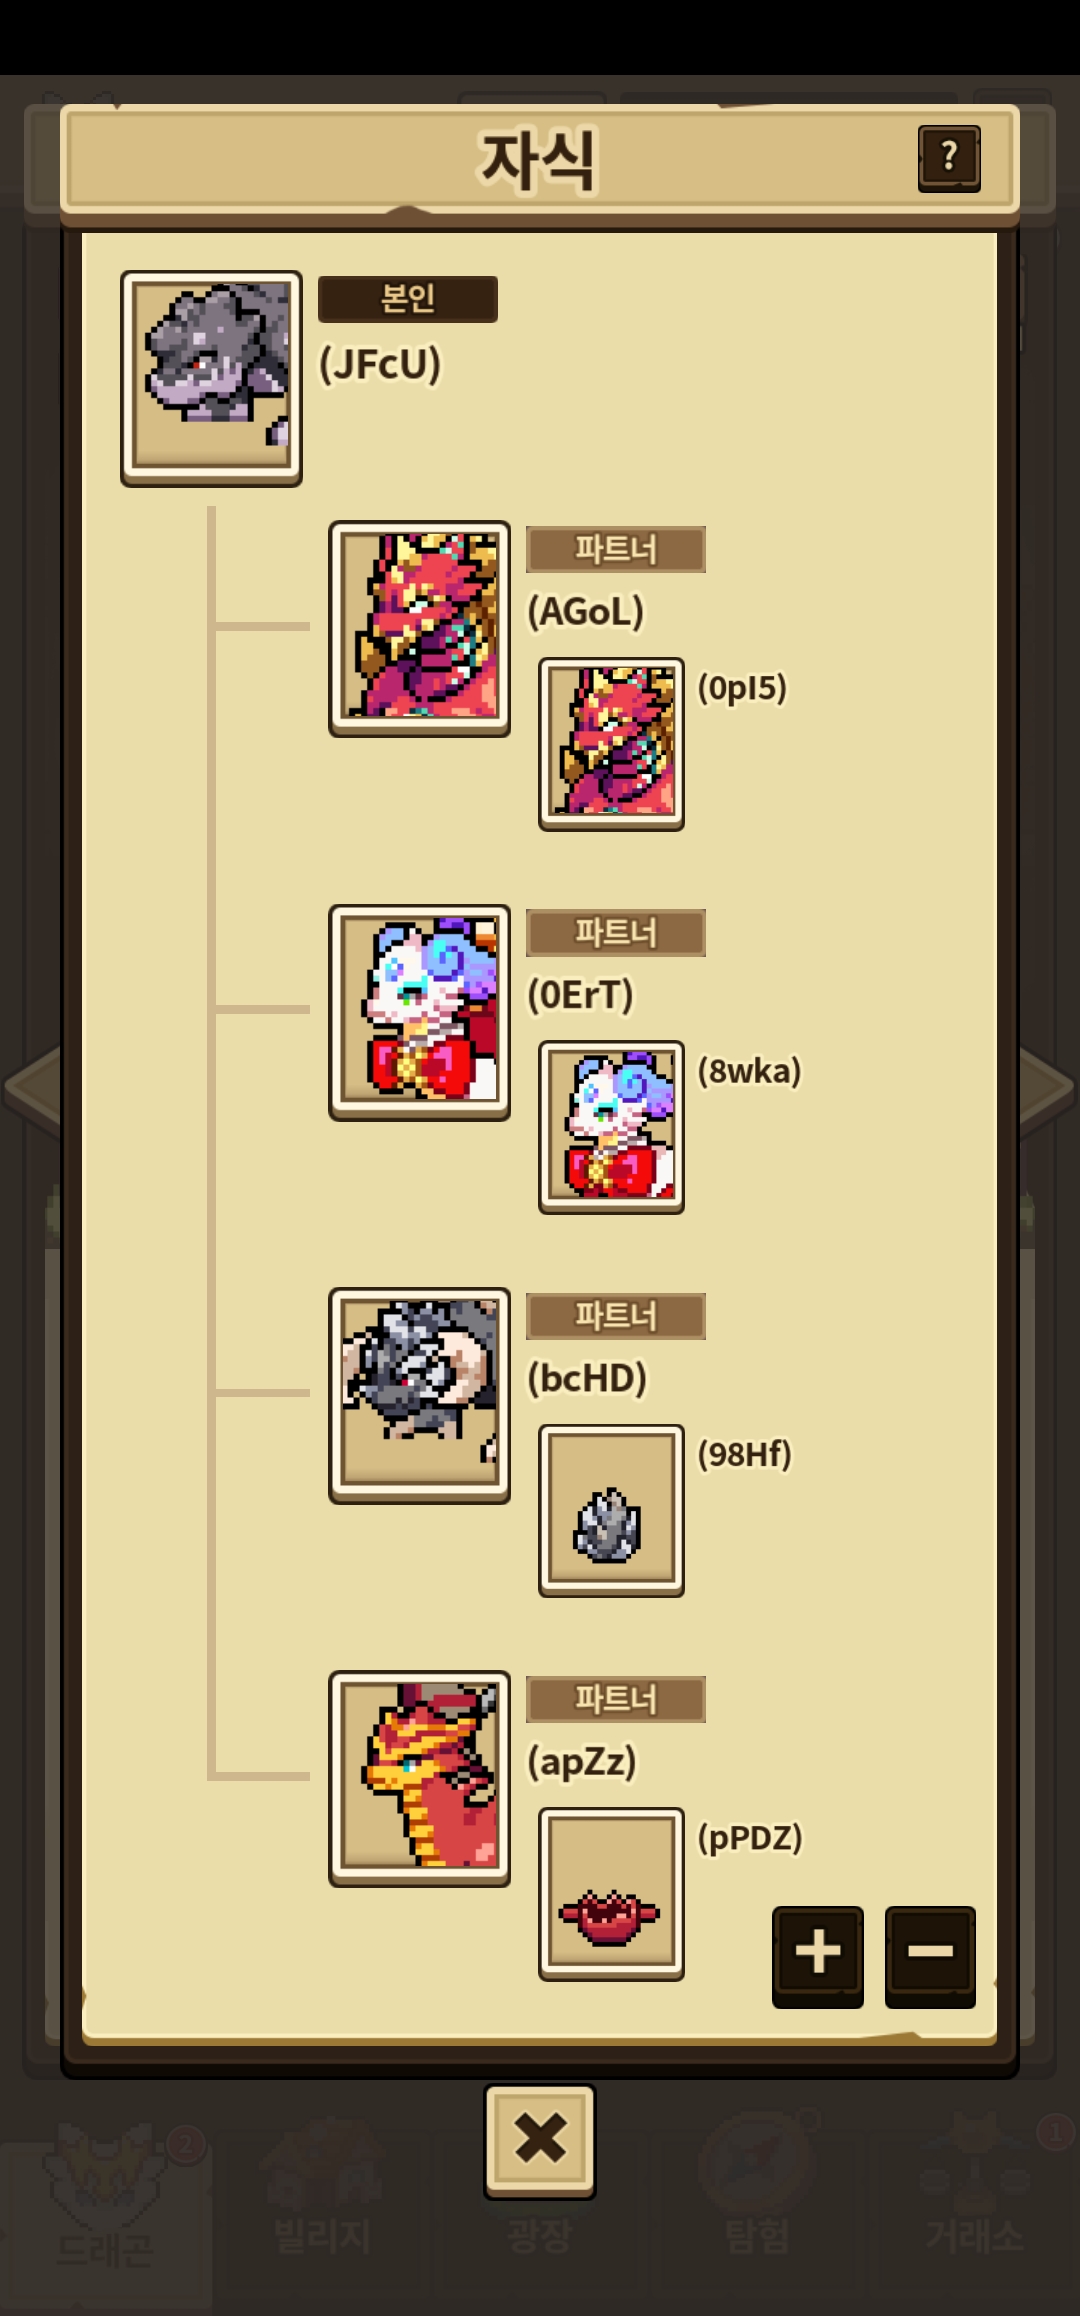
Task: Click the 본인 label badge
Action: point(408,299)
